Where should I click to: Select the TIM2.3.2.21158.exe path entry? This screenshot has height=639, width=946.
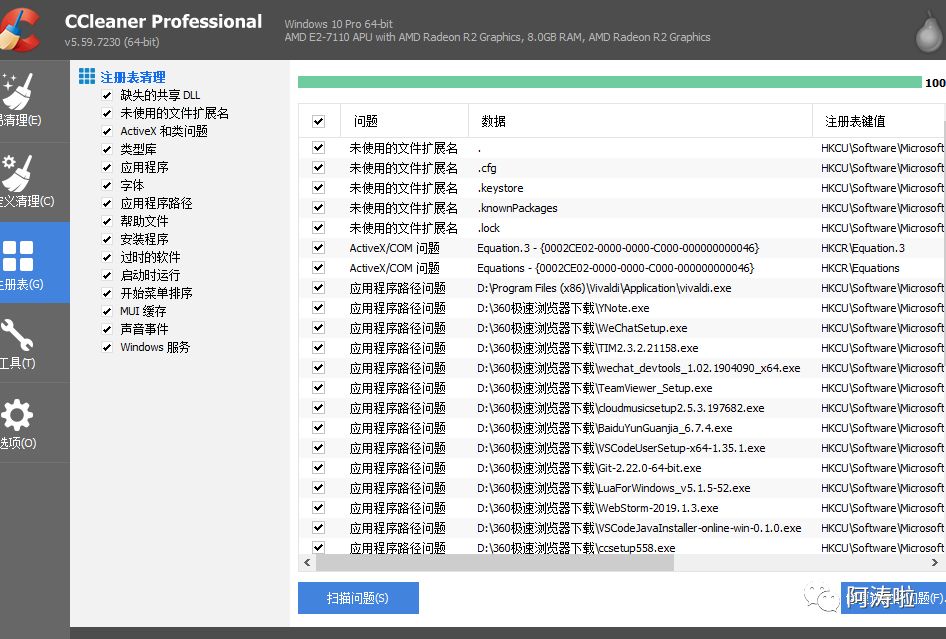coord(587,348)
